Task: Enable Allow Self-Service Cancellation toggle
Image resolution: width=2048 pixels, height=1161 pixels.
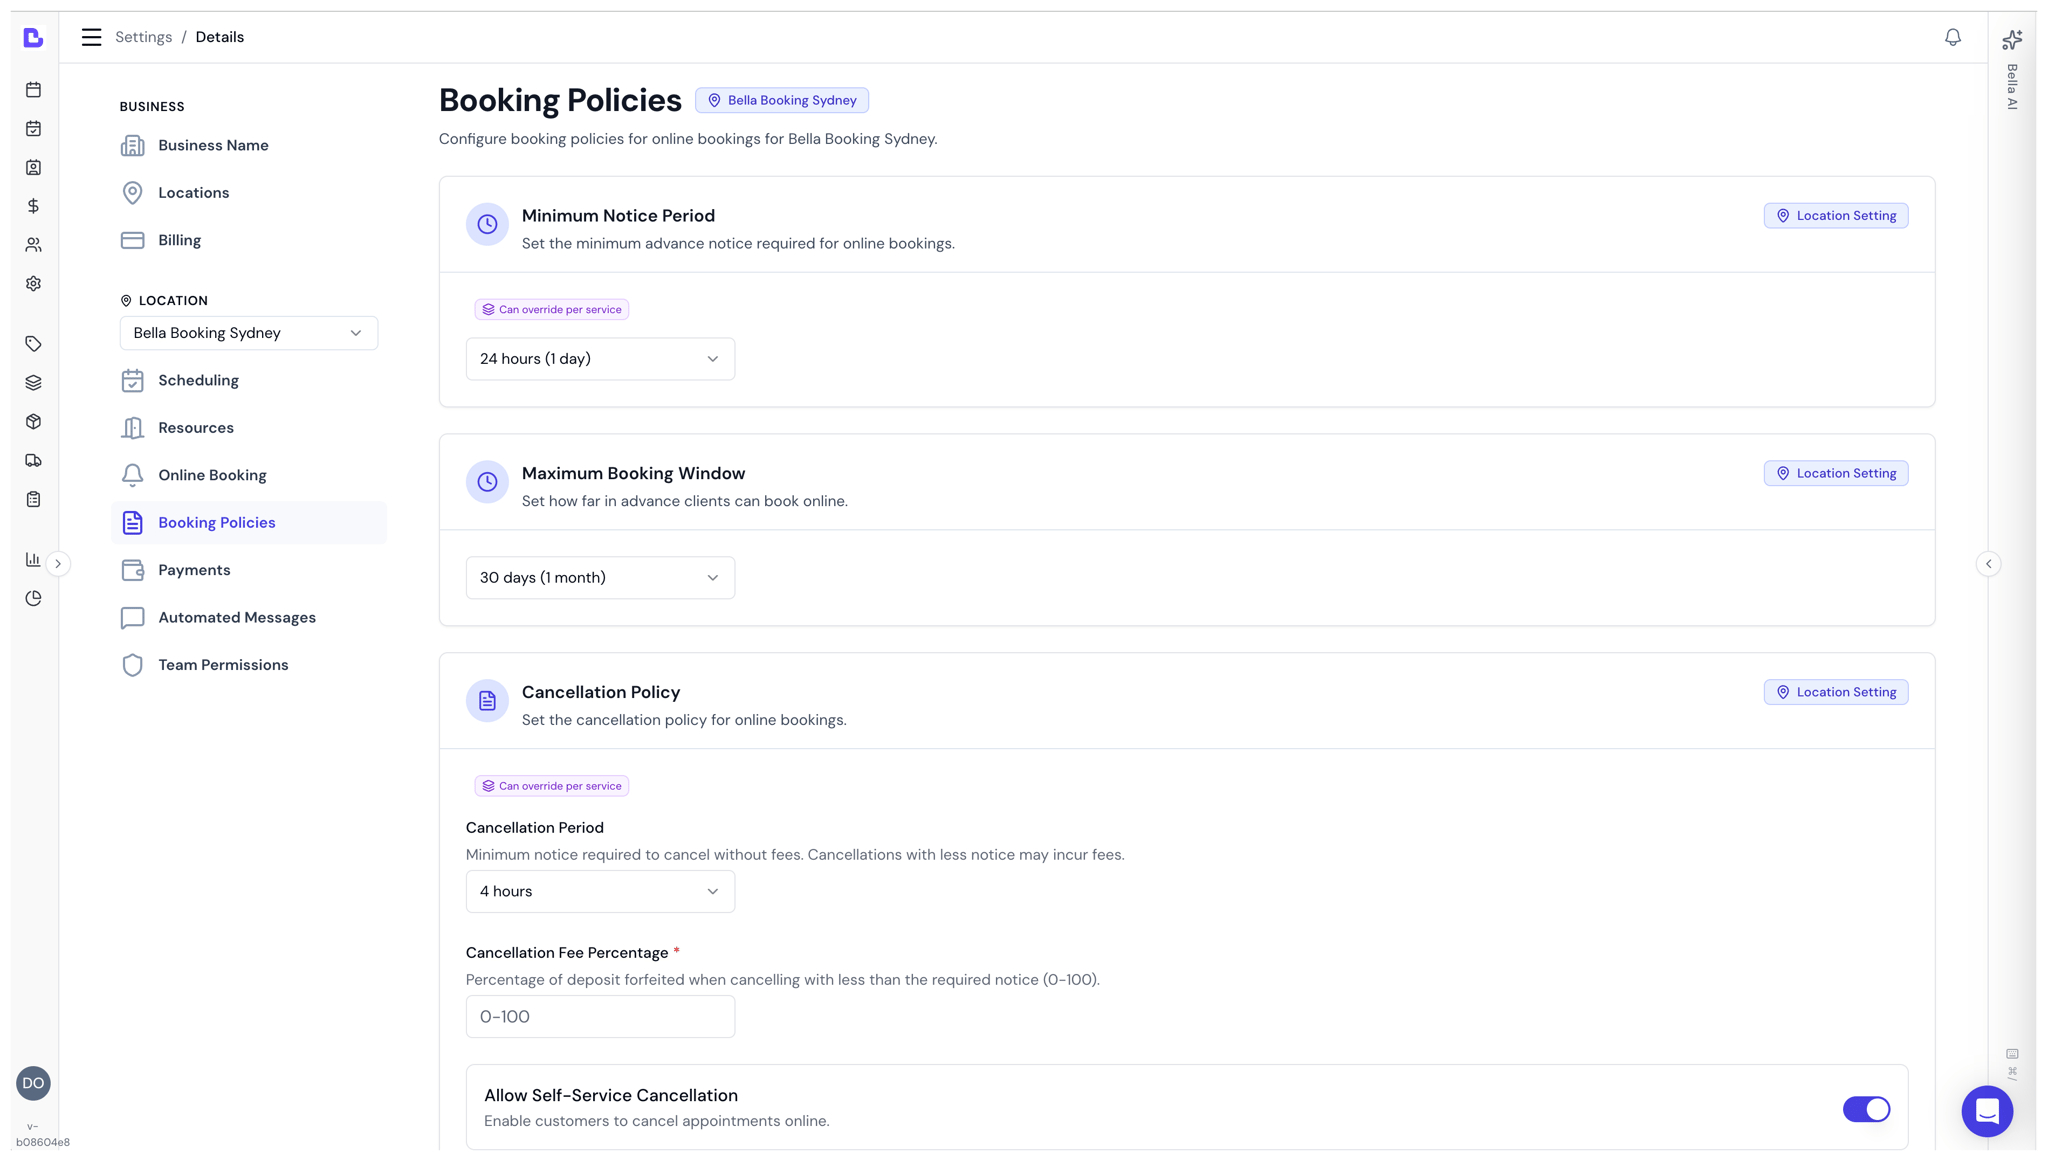Action: 1867,1109
